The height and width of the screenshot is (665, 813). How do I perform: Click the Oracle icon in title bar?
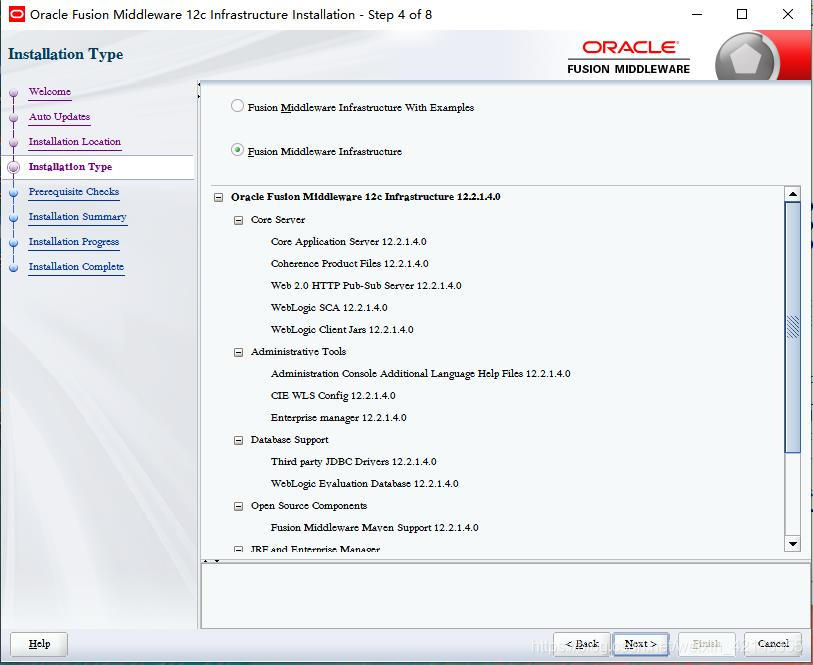point(17,15)
